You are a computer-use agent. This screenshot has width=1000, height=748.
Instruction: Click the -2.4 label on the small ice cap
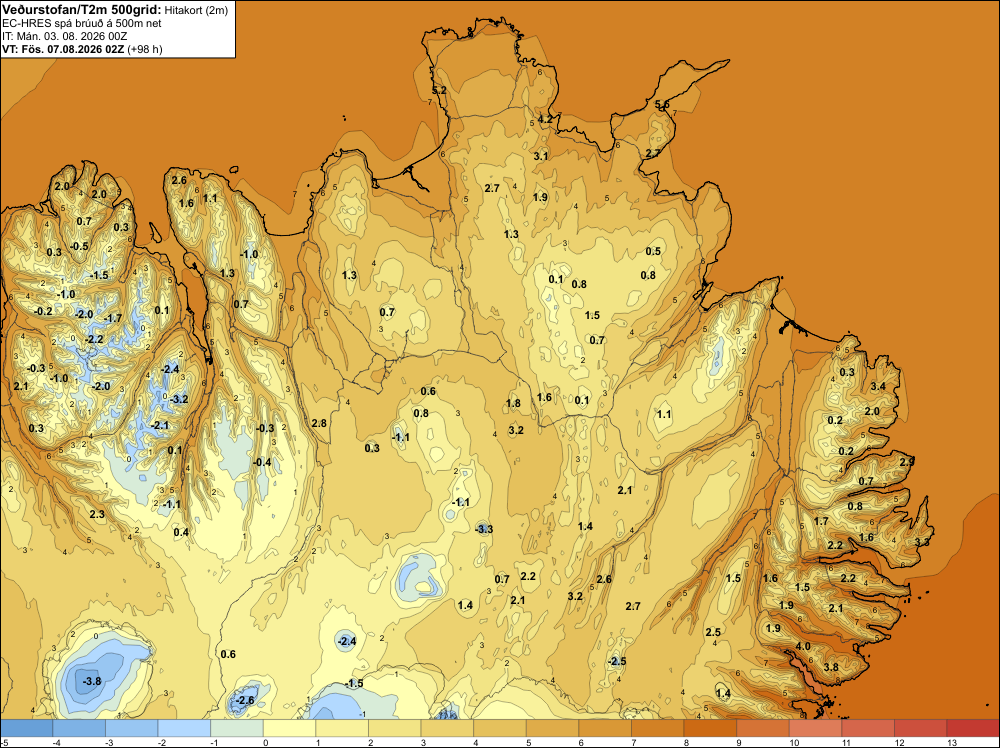(346, 641)
